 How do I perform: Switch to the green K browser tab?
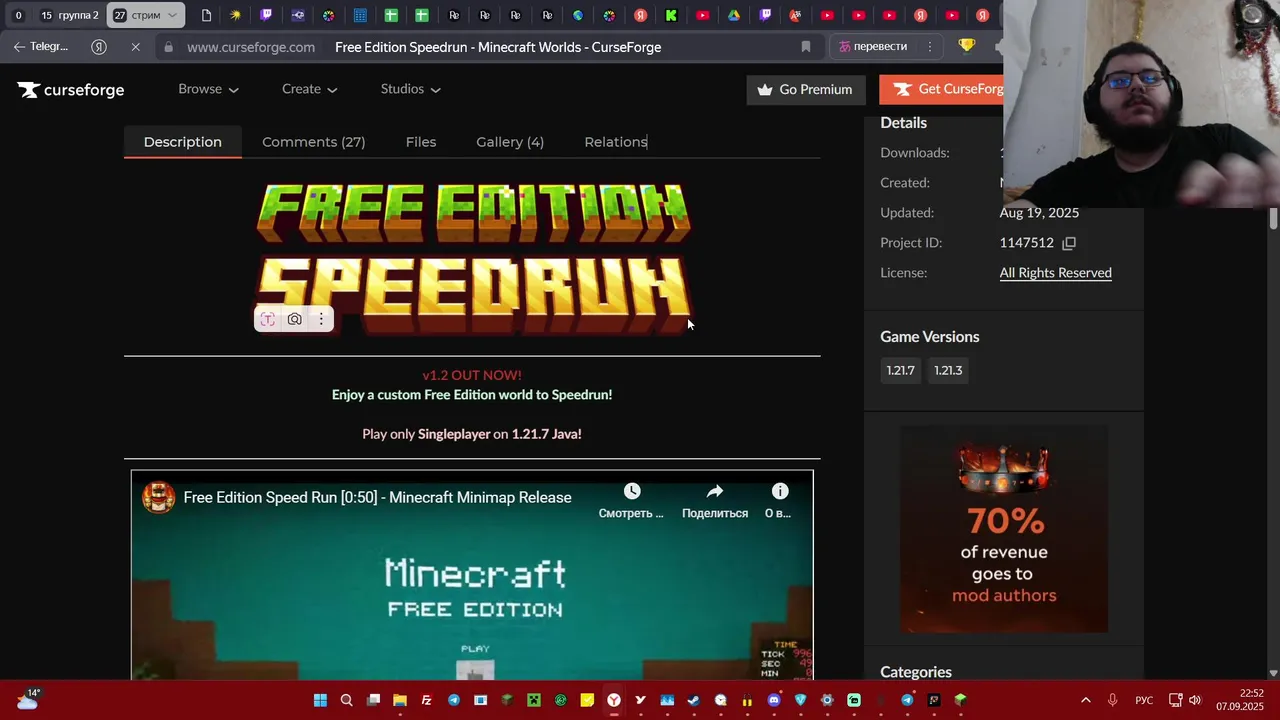pyautogui.click(x=671, y=15)
